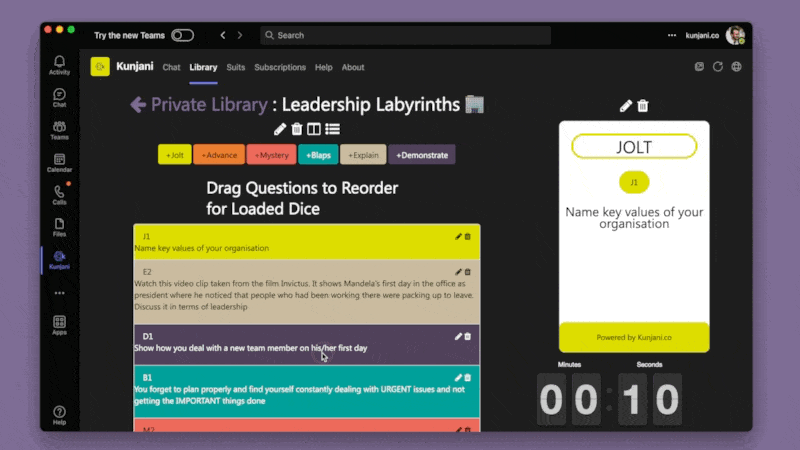Reload the tab with refresh icon
This screenshot has height=450, width=800.
[x=718, y=67]
